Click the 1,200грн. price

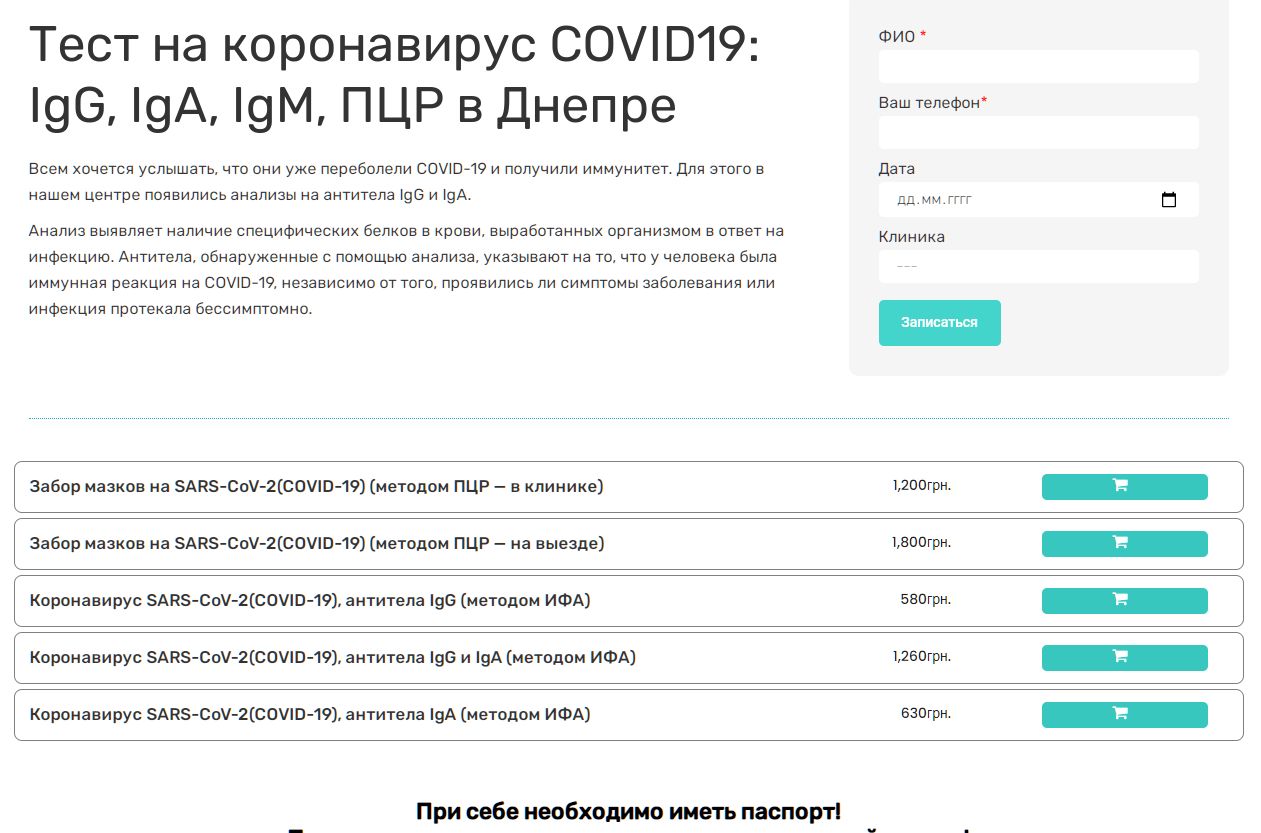click(x=921, y=486)
